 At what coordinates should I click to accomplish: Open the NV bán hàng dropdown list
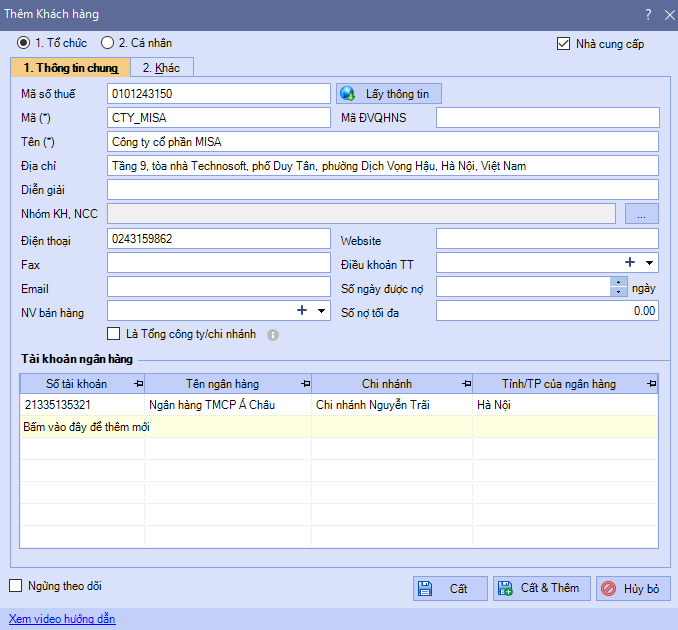click(x=321, y=311)
